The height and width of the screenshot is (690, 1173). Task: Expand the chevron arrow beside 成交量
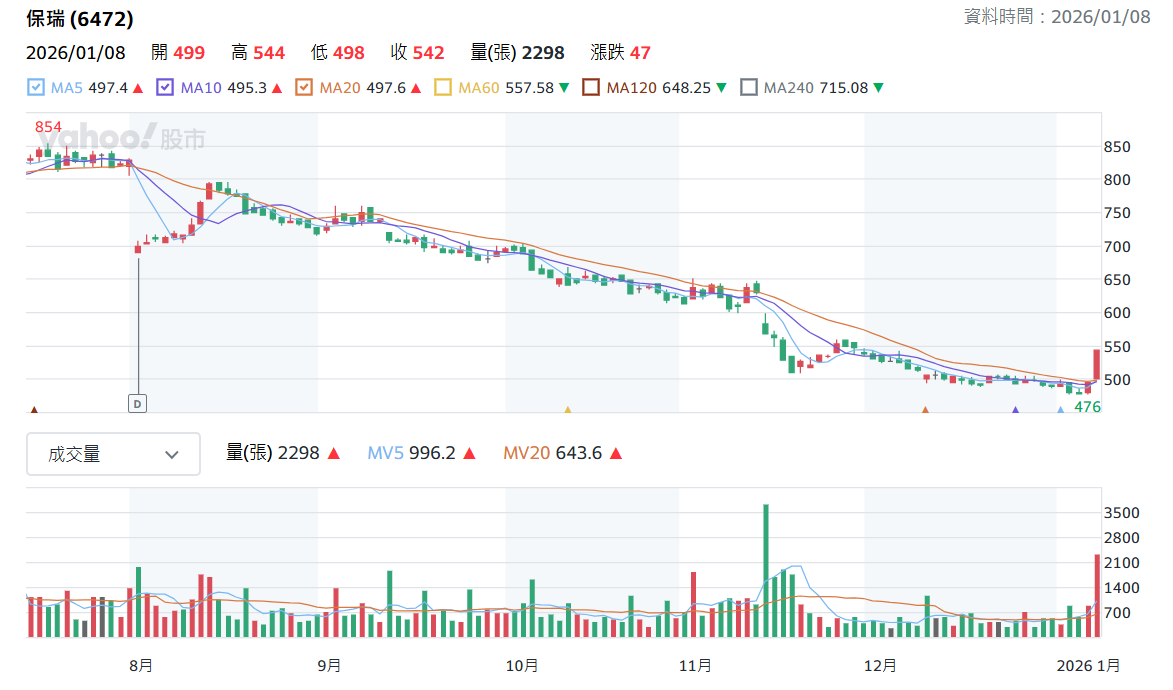(172, 454)
